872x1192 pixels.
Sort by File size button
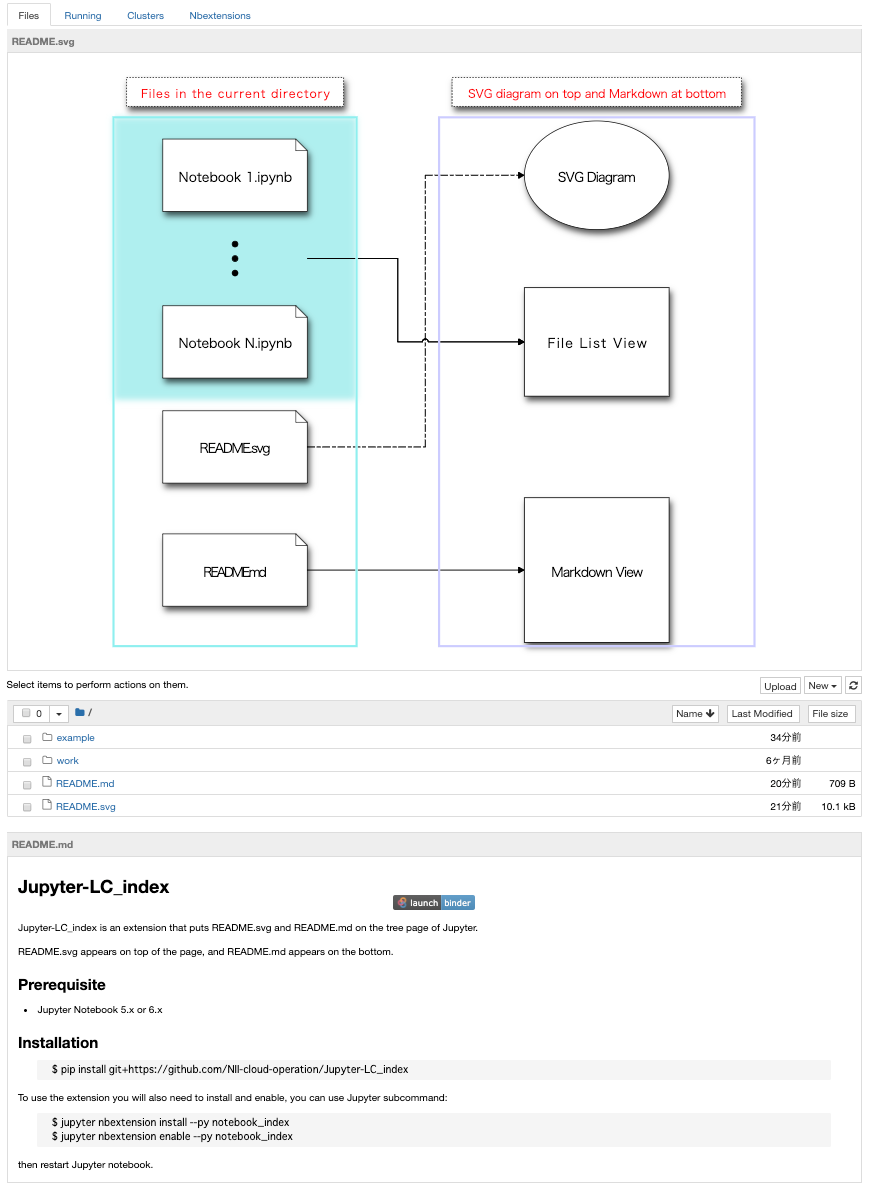(830, 714)
